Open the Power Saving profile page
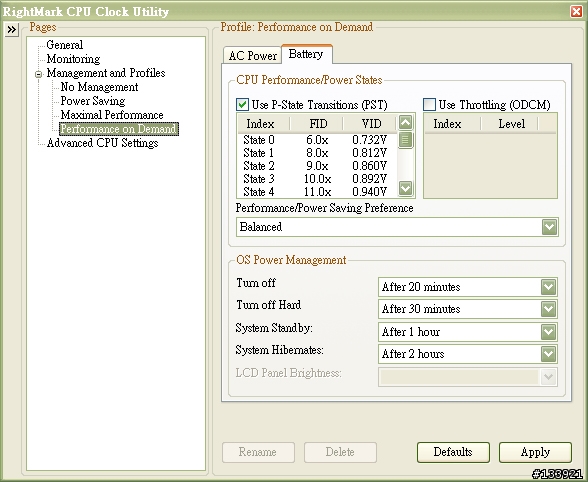 click(x=93, y=101)
